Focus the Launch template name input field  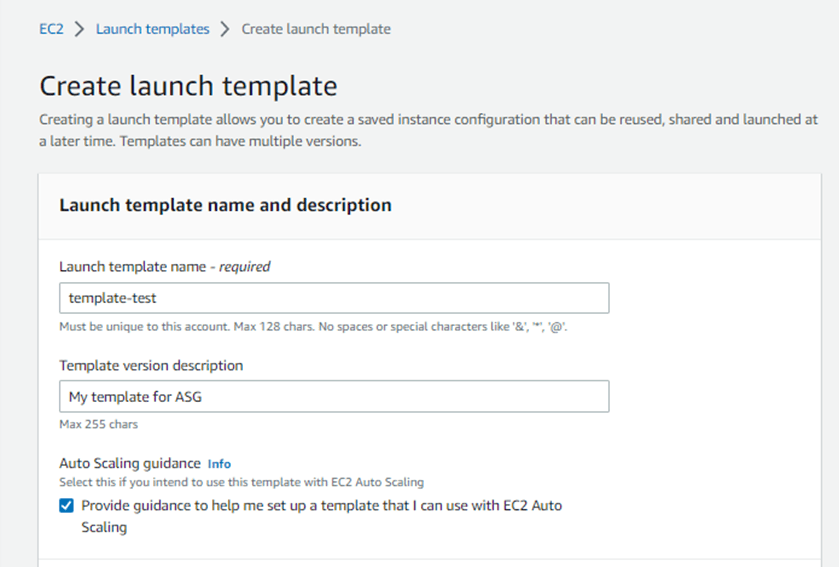pyautogui.click(x=334, y=298)
